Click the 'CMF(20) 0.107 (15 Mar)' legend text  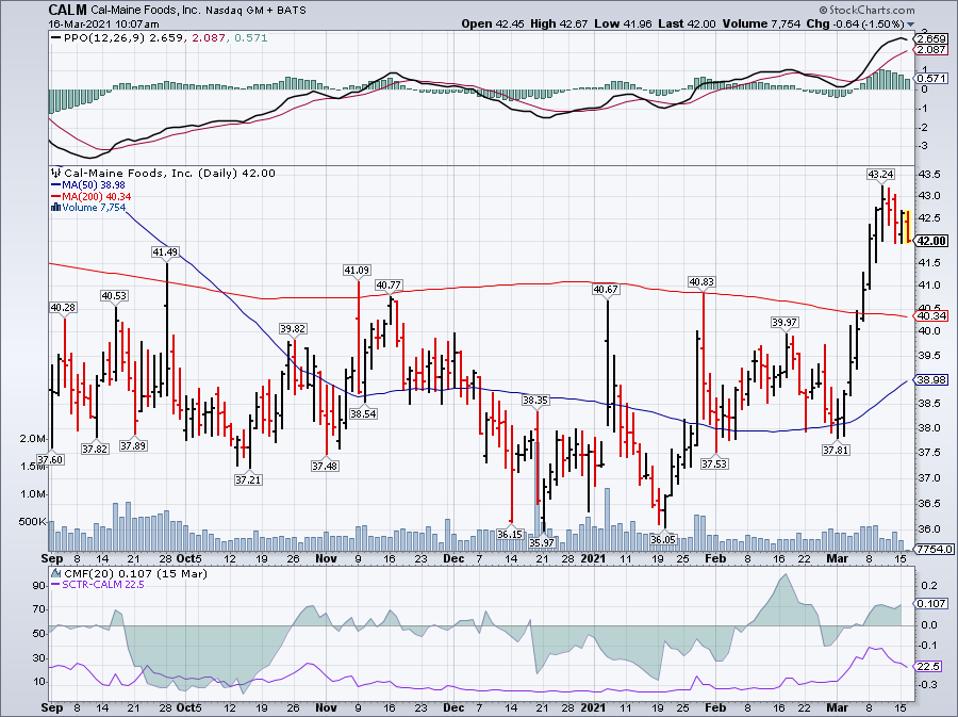[x=135, y=573]
